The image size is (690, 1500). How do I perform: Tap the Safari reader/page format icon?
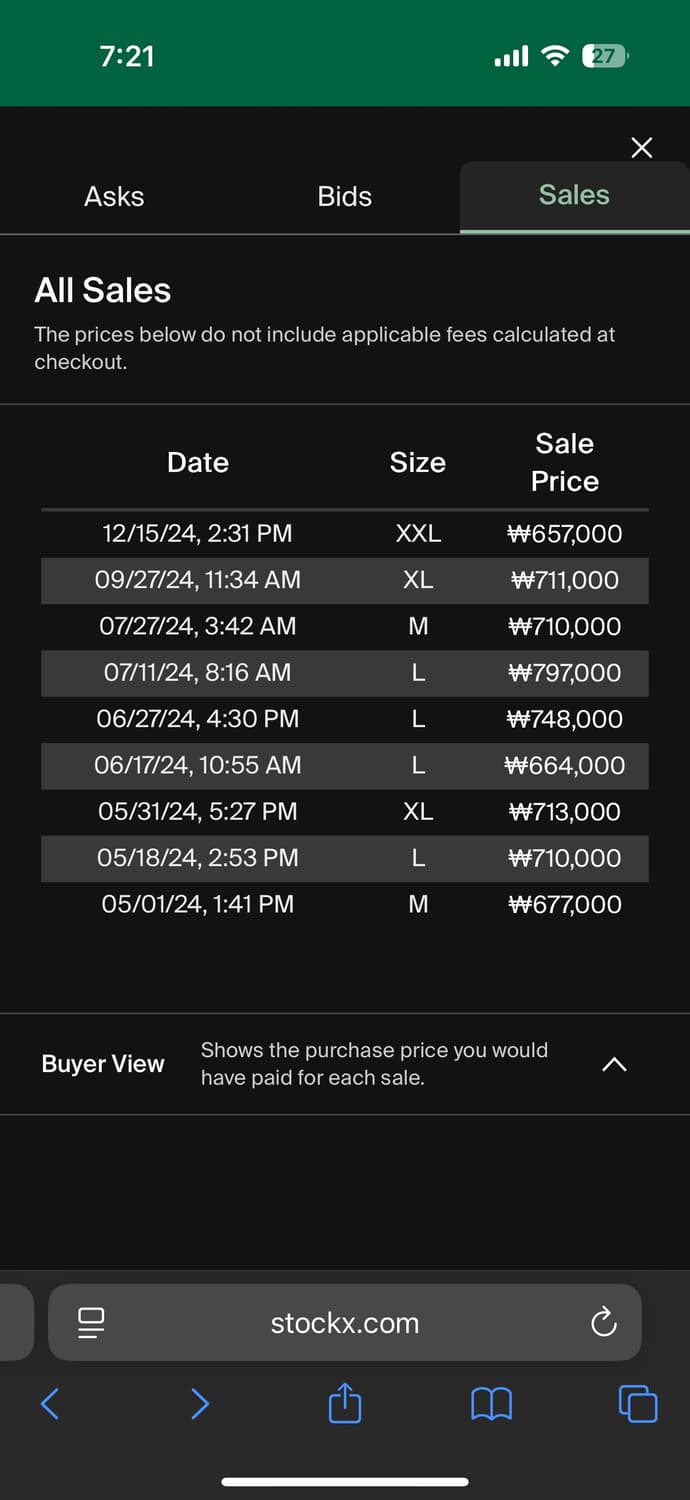(91, 1323)
